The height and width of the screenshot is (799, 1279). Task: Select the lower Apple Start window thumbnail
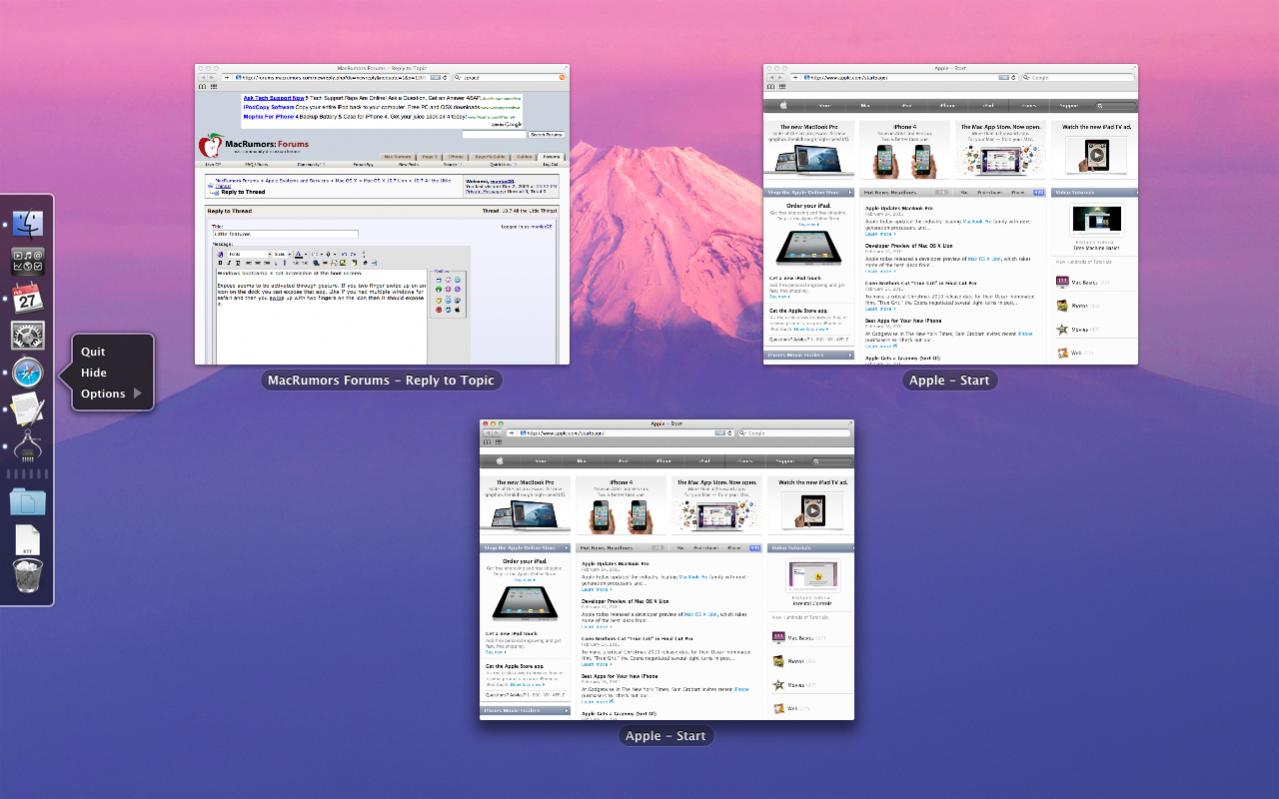[667, 569]
